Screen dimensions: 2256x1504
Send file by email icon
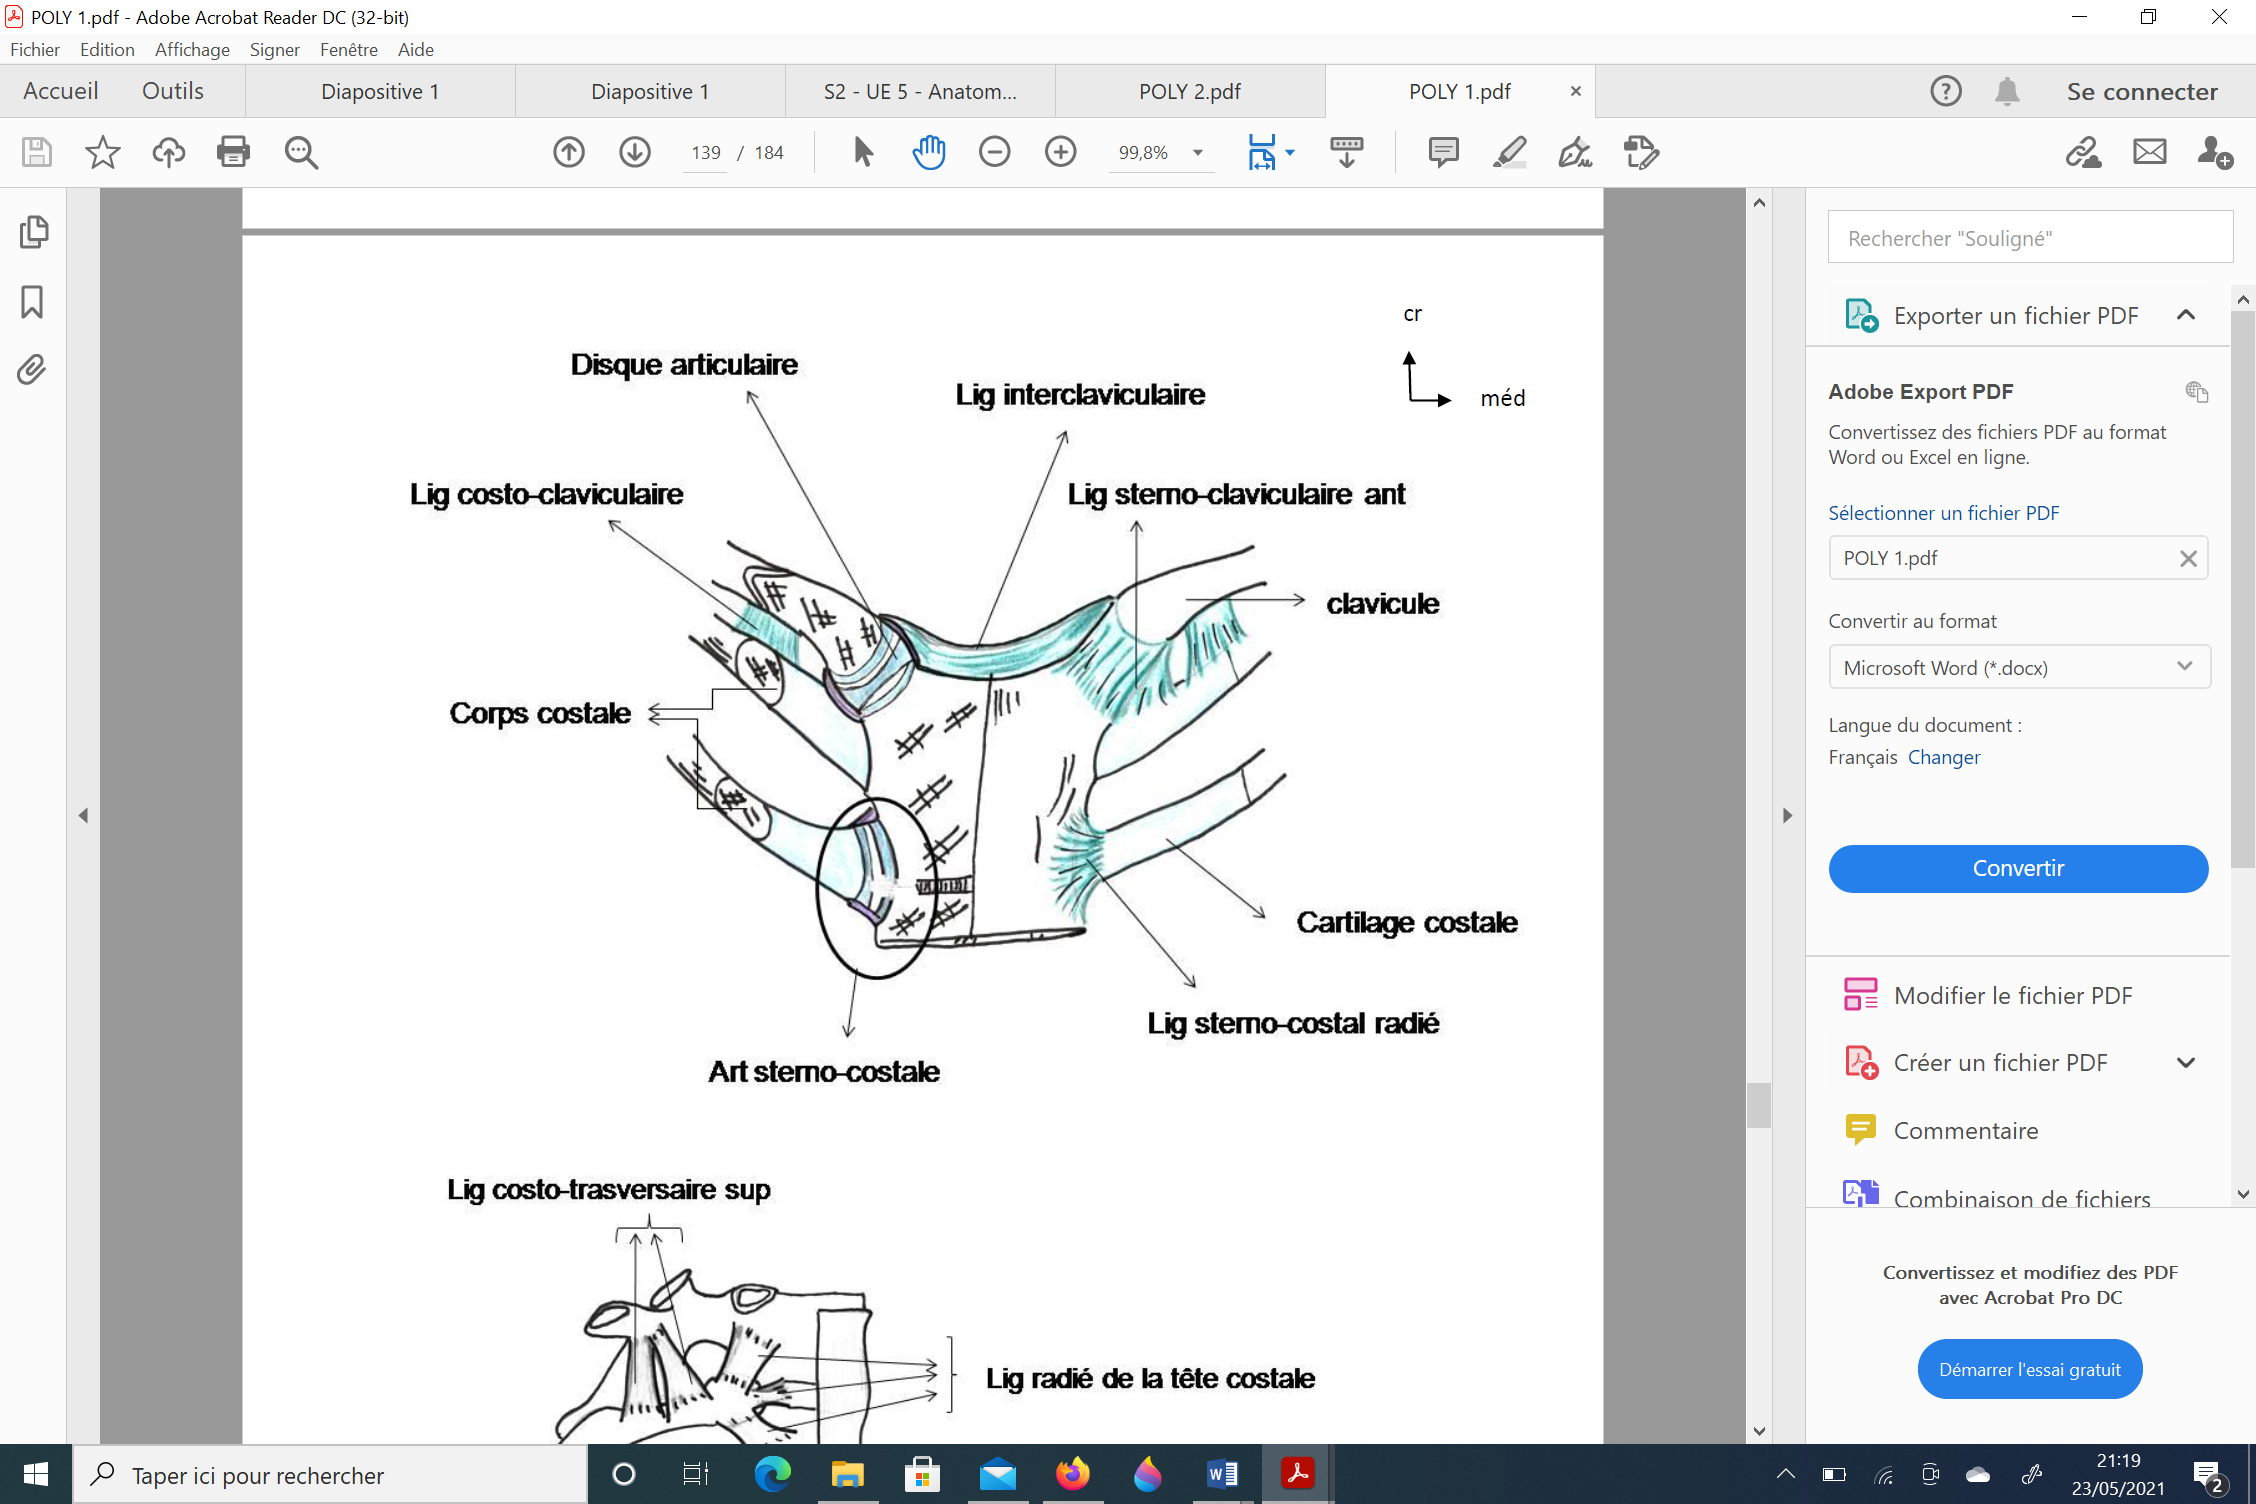coord(2149,152)
